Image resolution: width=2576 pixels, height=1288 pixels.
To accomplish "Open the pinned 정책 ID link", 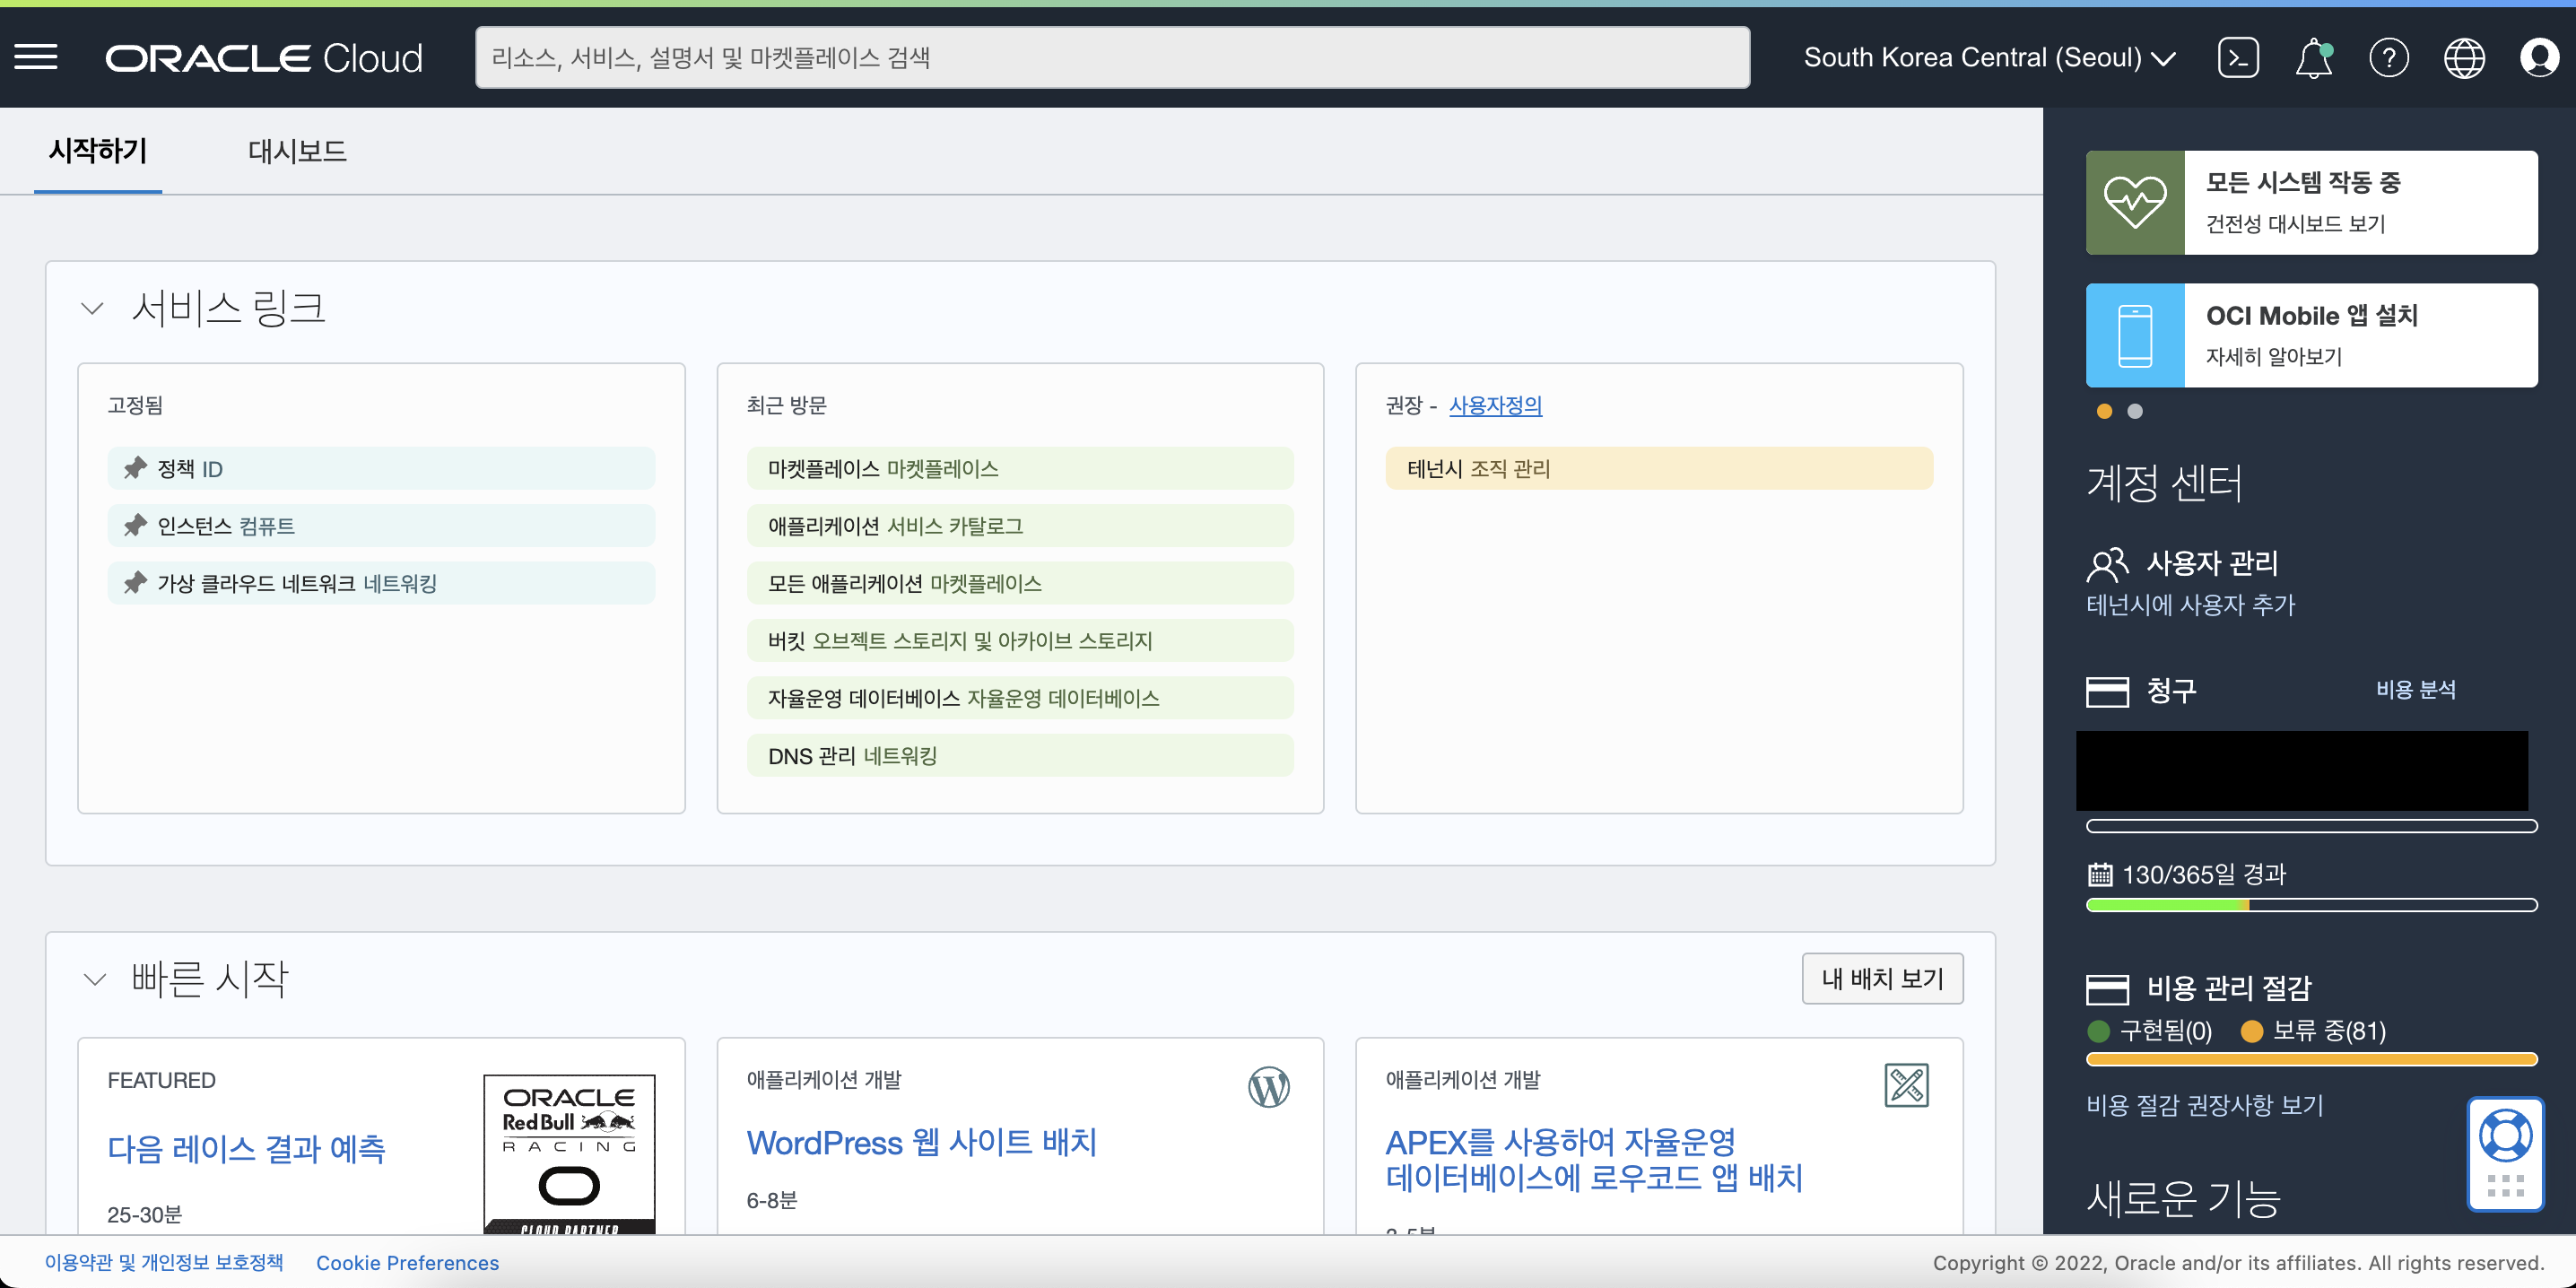I will 381,468.
